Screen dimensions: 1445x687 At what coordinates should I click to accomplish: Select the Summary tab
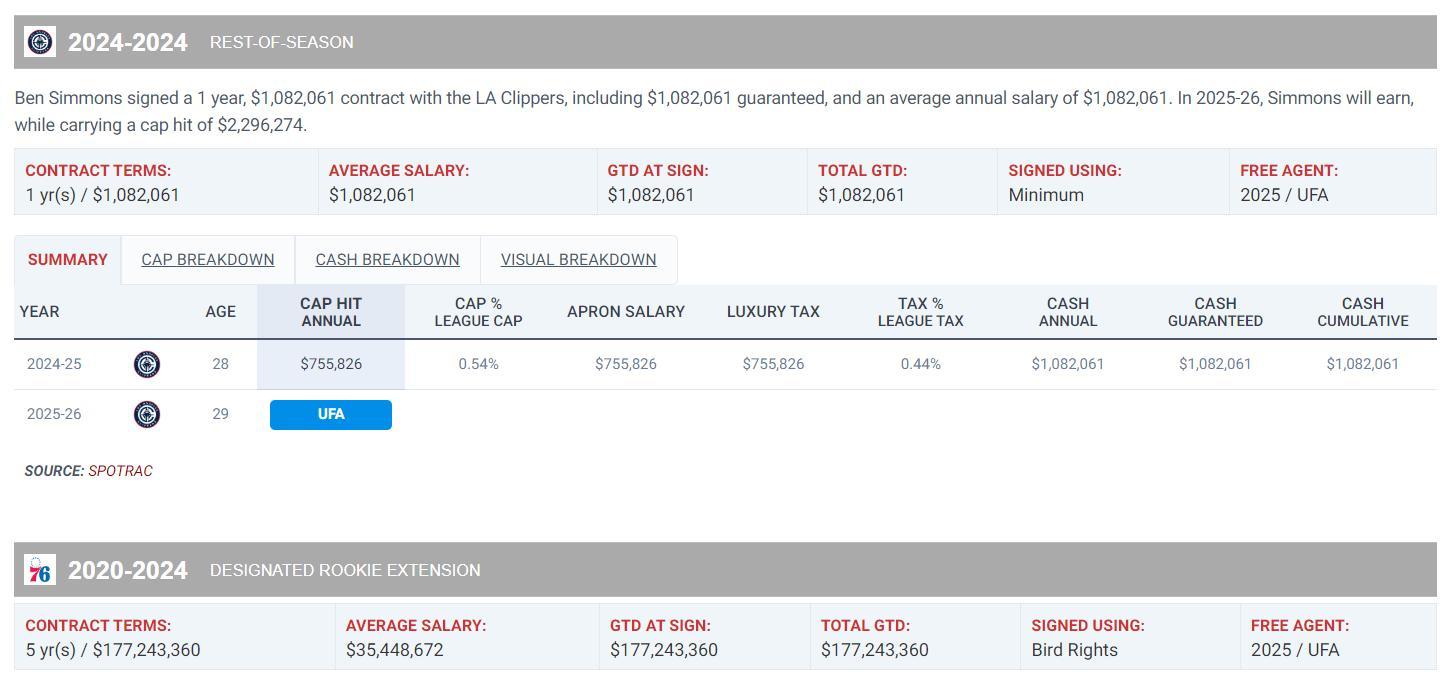click(68, 260)
